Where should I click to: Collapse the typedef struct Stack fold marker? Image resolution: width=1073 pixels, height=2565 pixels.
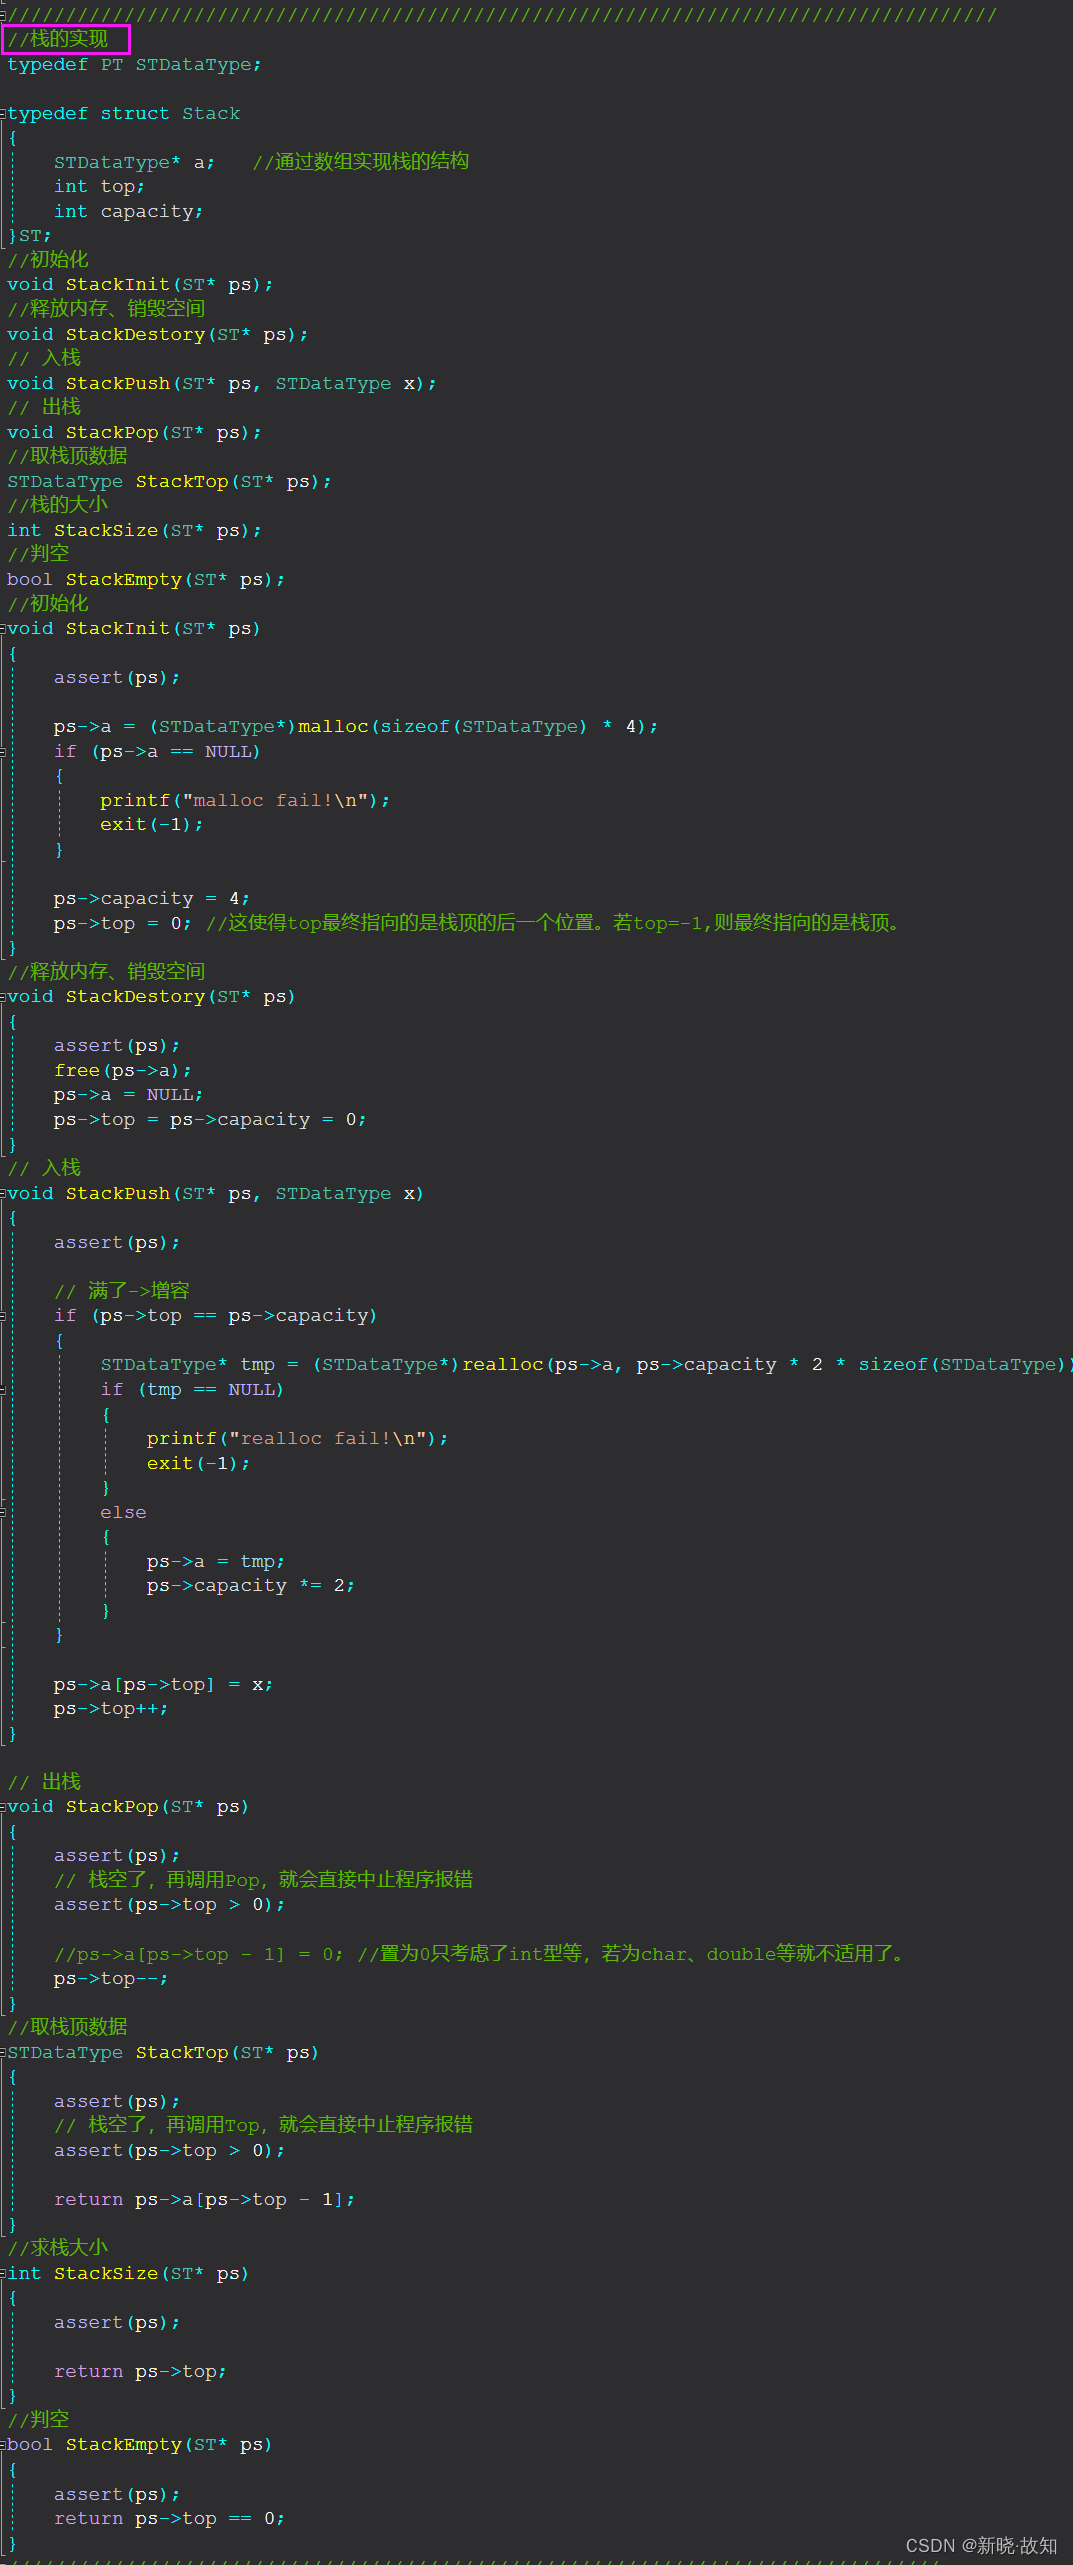(3, 114)
